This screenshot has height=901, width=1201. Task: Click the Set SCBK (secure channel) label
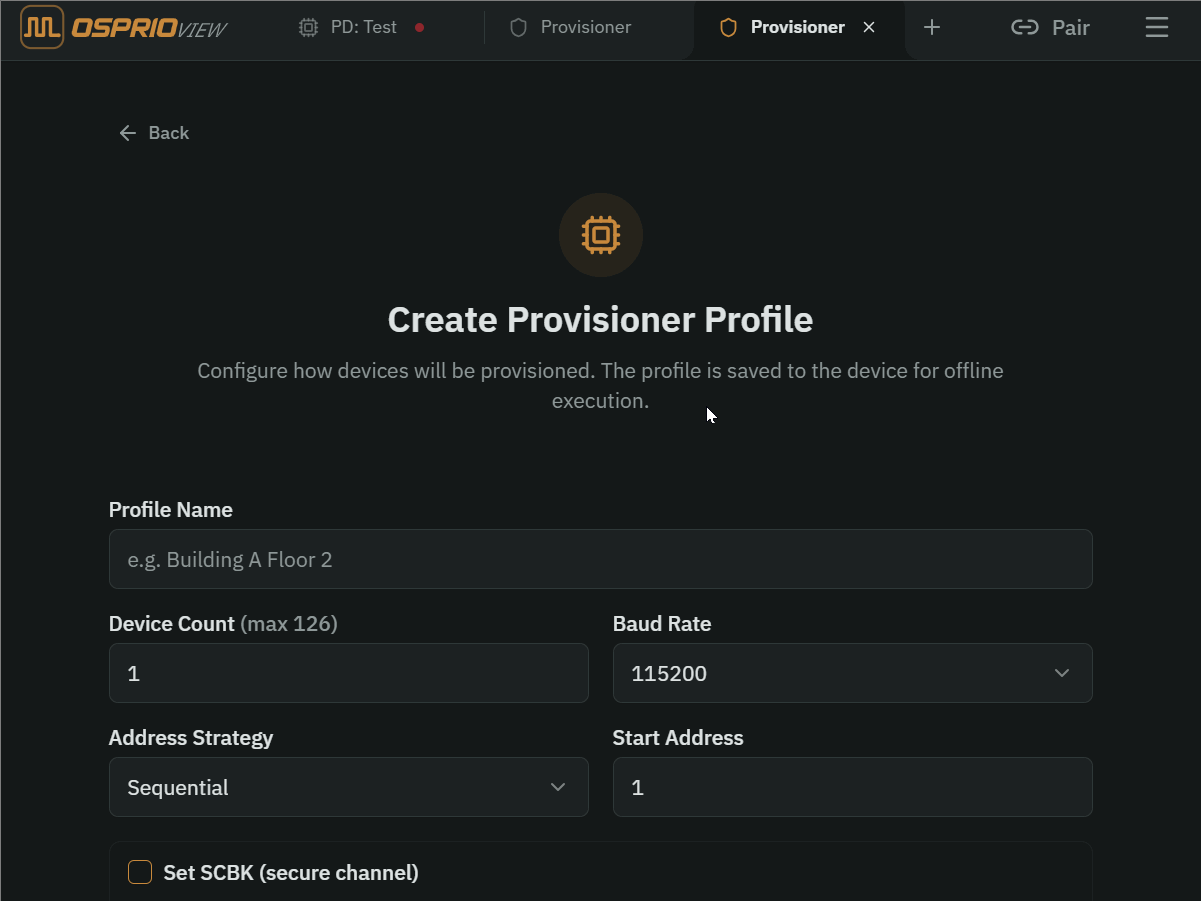[x=291, y=872]
